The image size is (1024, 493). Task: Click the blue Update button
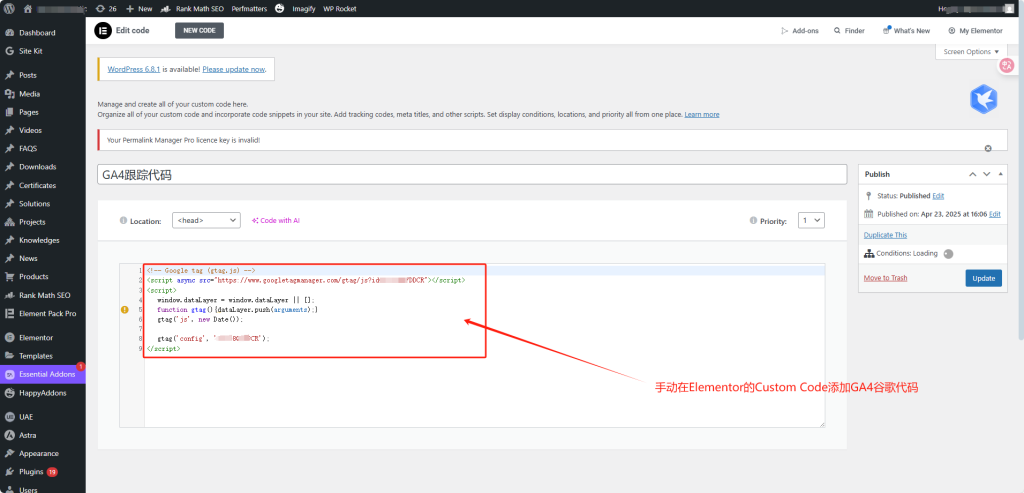tap(984, 278)
